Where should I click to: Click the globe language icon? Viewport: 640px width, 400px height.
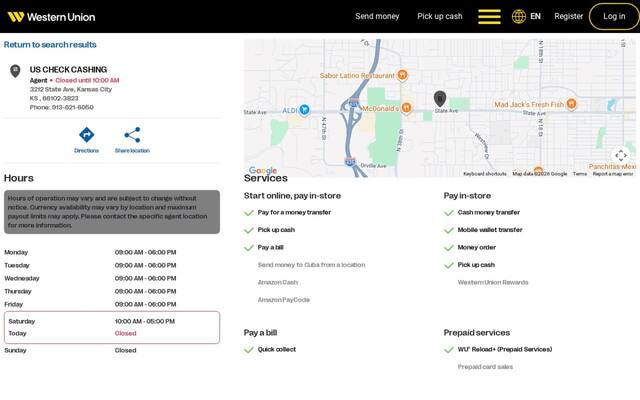pyautogui.click(x=519, y=17)
